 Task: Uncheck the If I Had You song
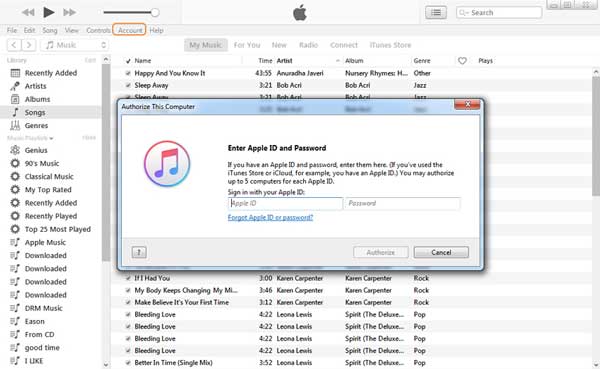point(128,278)
